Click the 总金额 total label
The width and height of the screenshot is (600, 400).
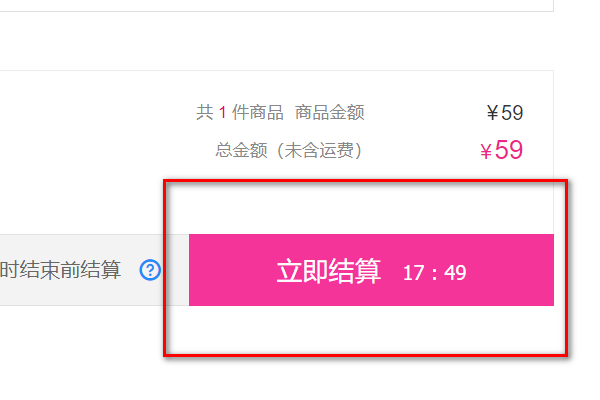click(x=241, y=150)
